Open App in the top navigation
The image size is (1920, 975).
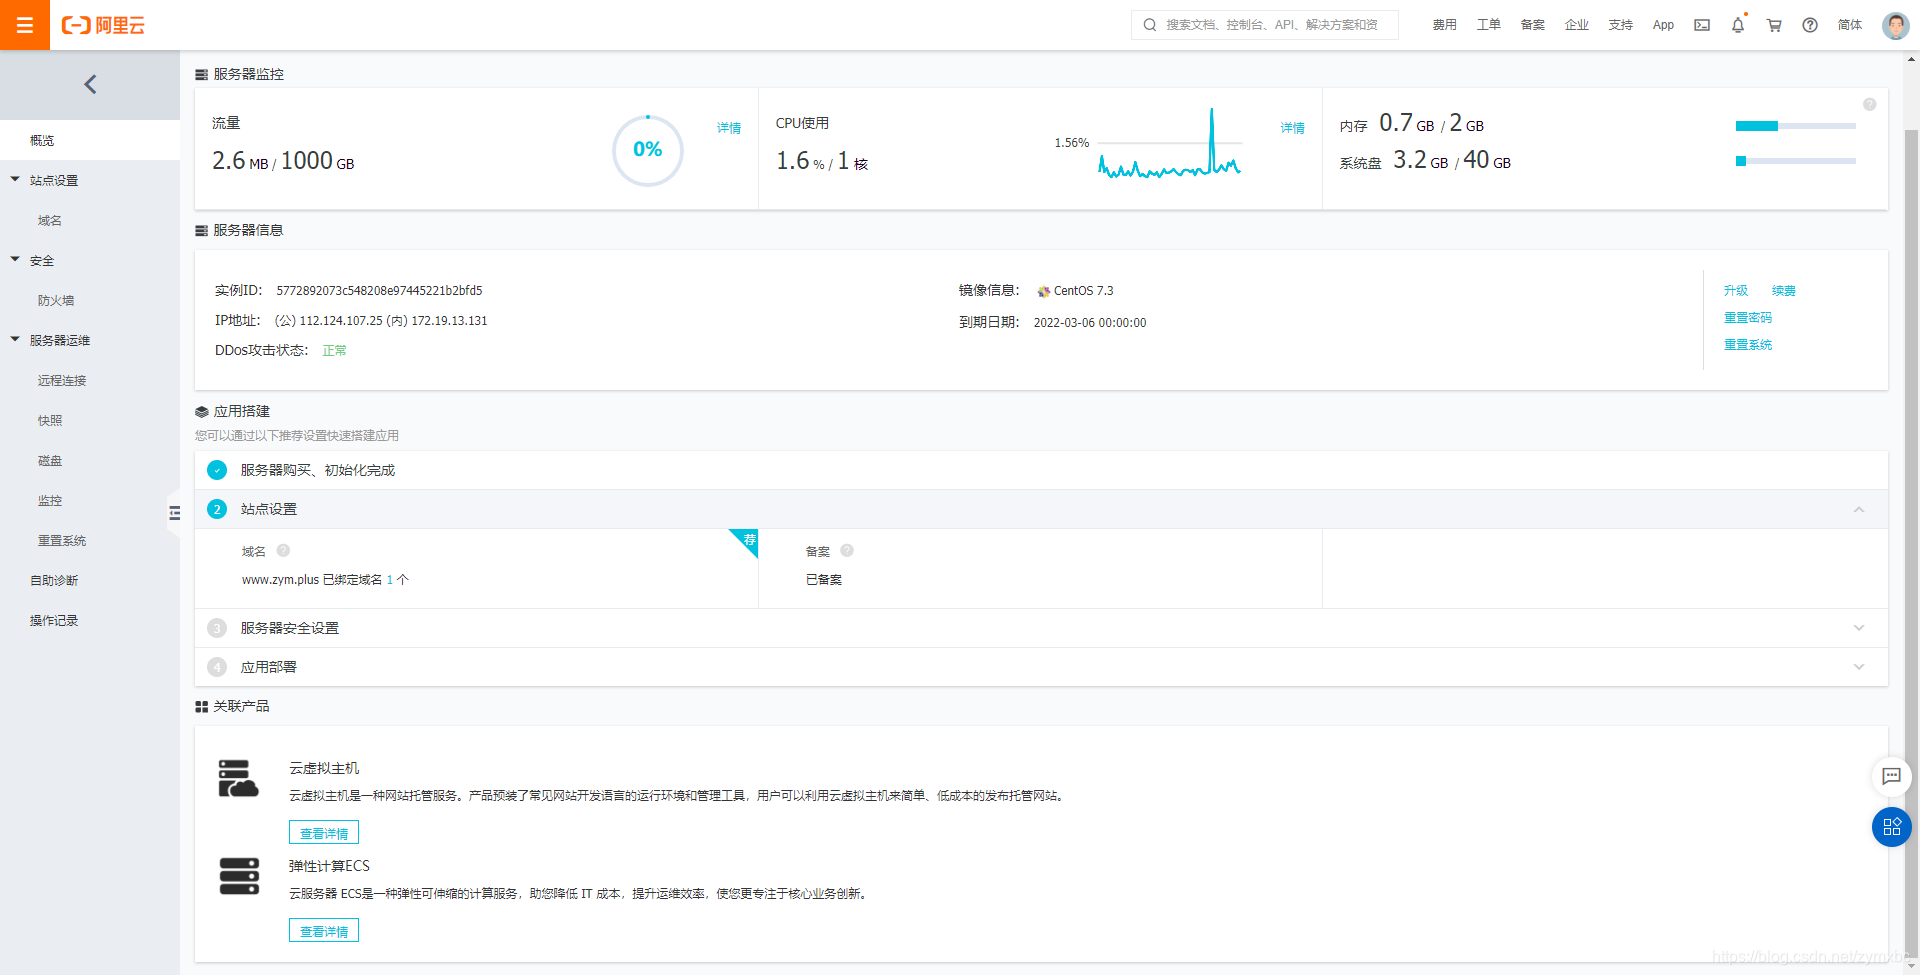point(1663,25)
